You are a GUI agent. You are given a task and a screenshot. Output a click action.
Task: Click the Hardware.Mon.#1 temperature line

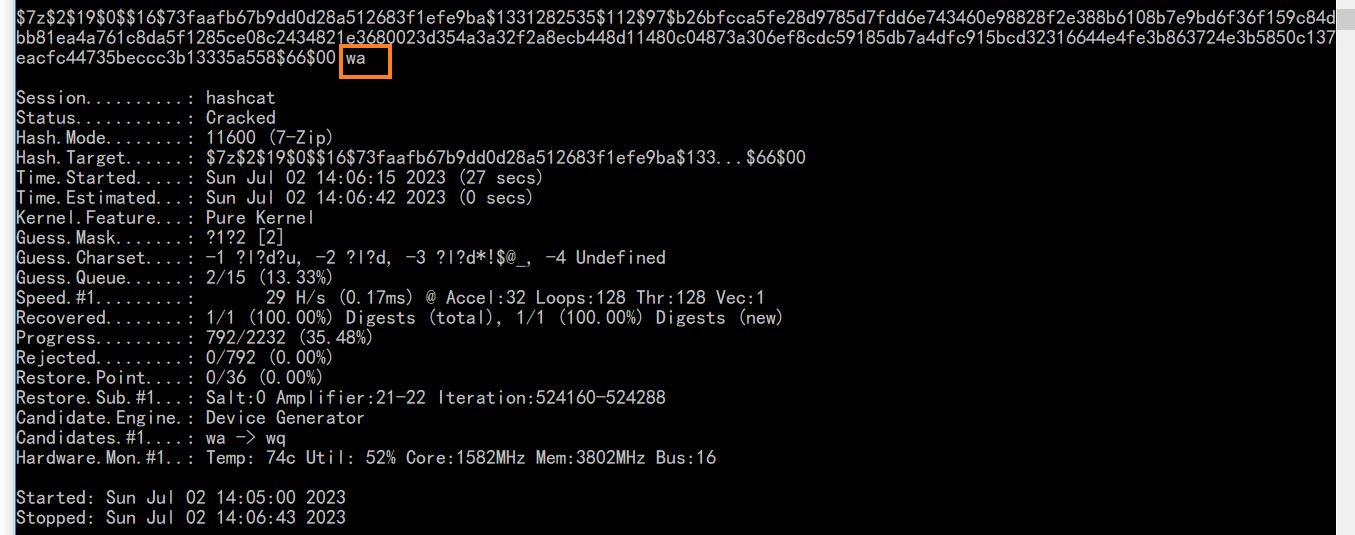(x=460, y=458)
